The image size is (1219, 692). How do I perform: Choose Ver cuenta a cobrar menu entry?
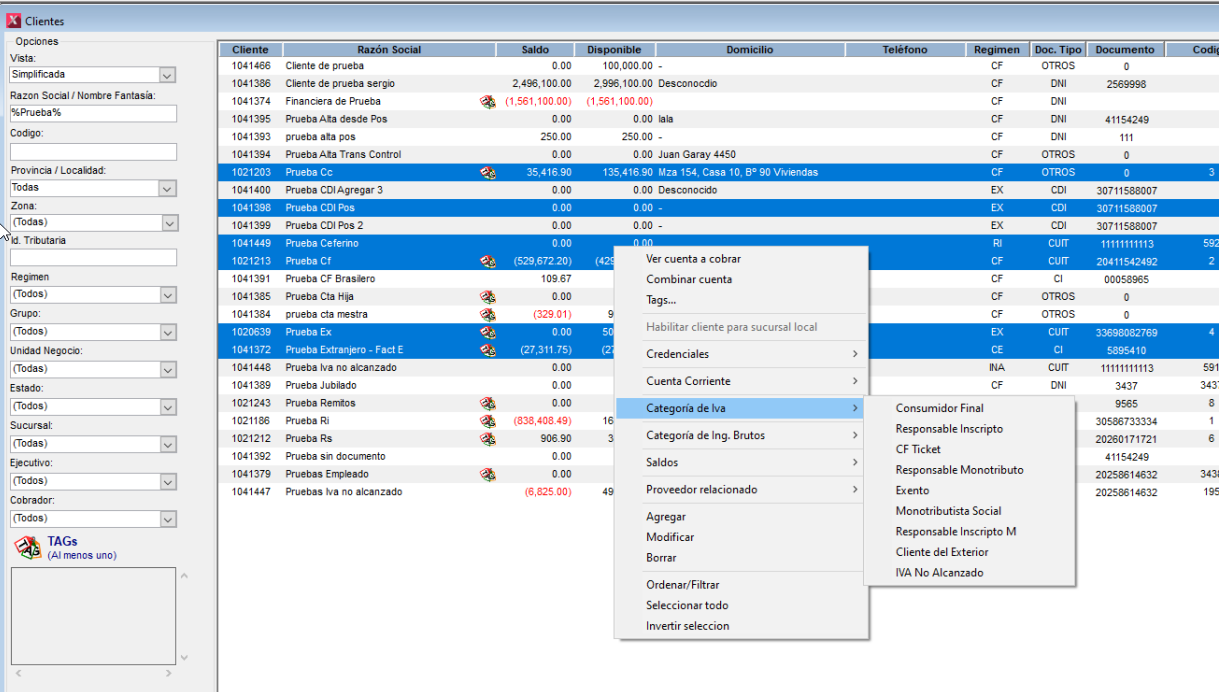click(x=693, y=259)
